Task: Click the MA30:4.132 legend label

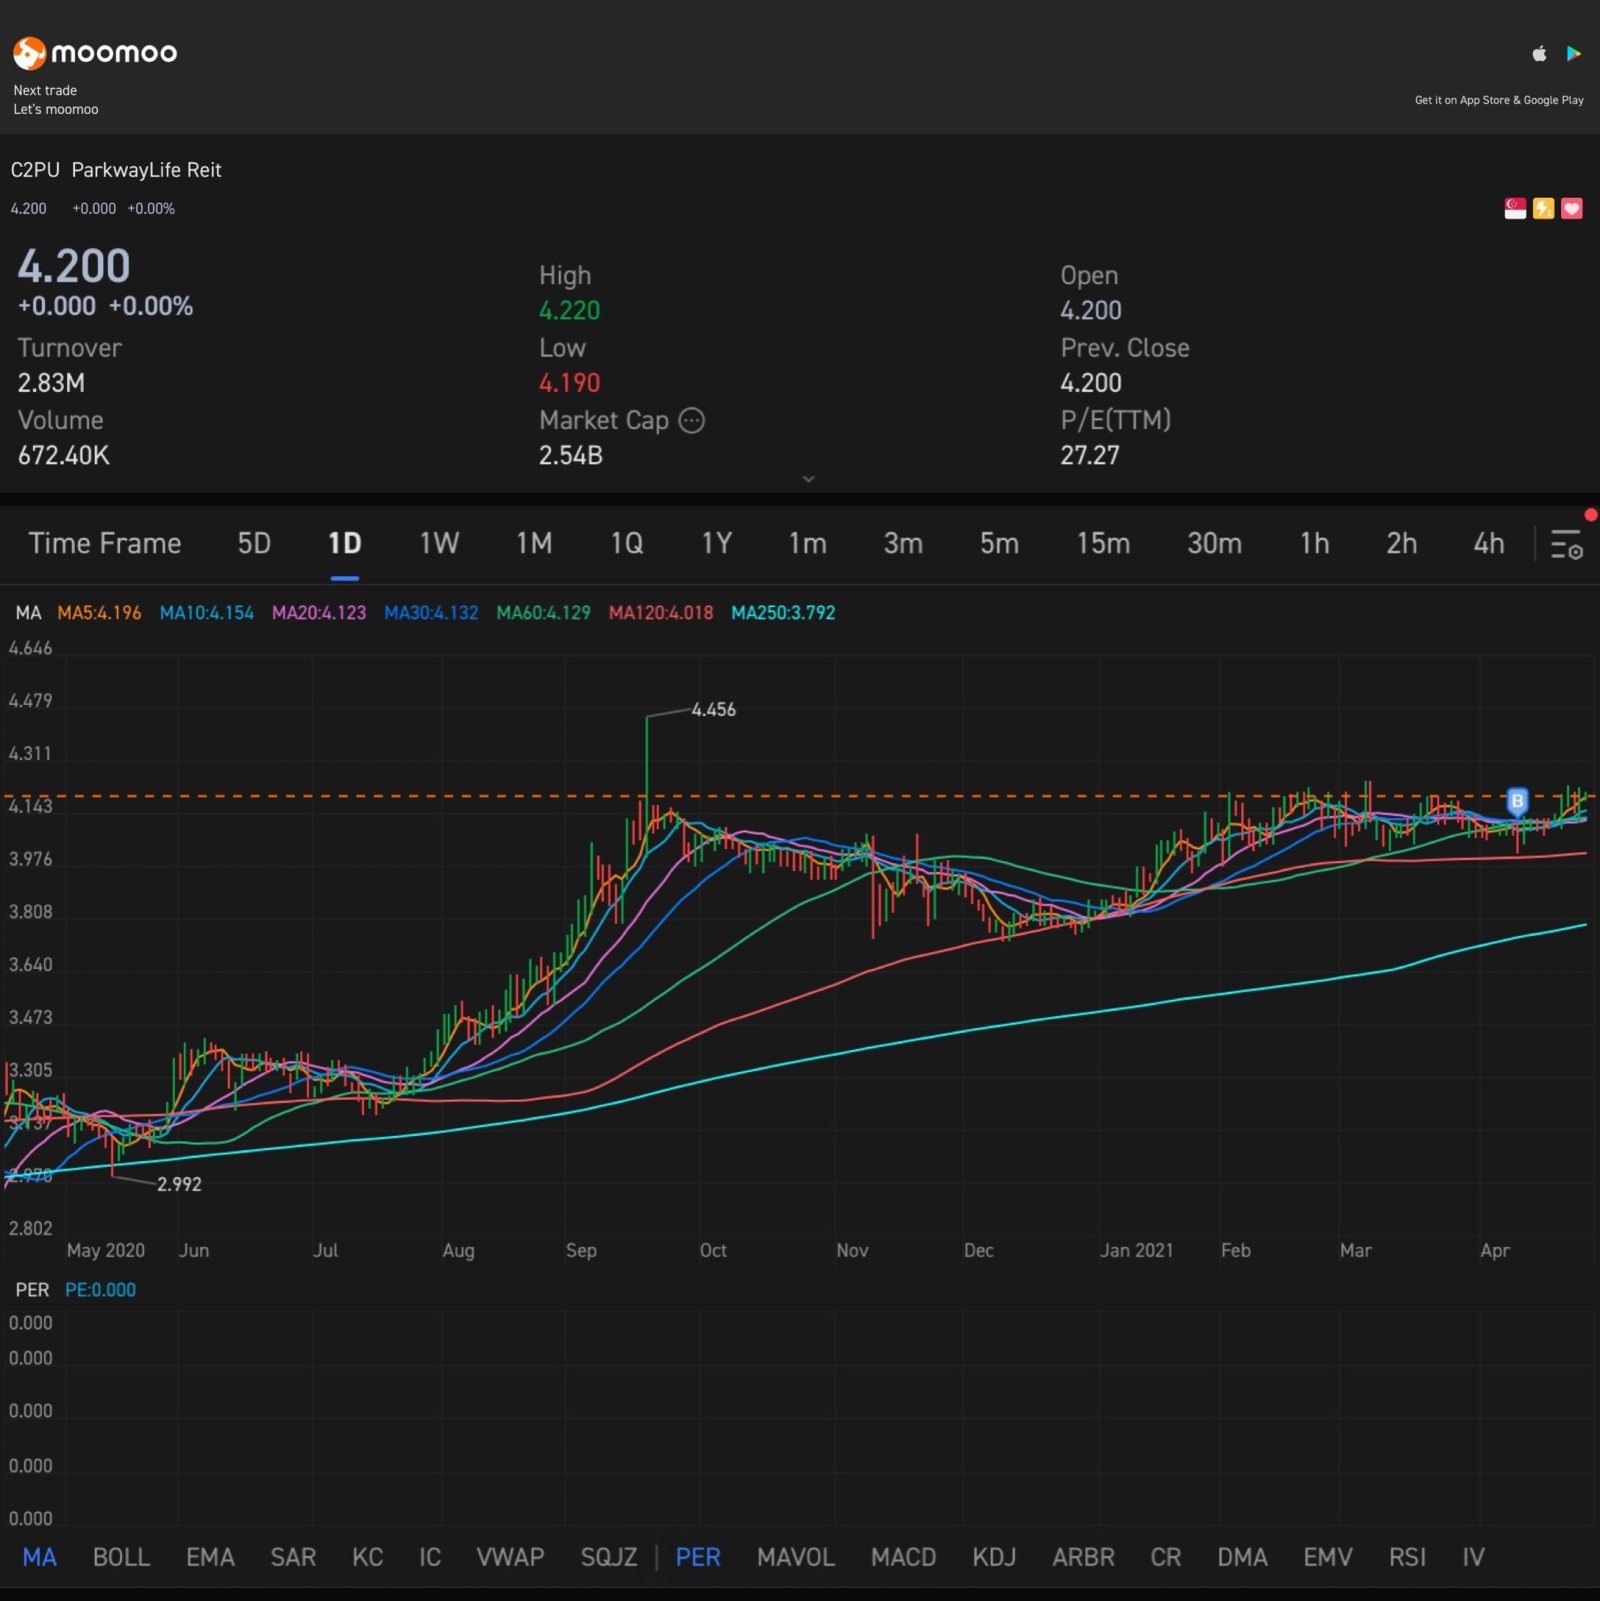Action: [x=431, y=612]
